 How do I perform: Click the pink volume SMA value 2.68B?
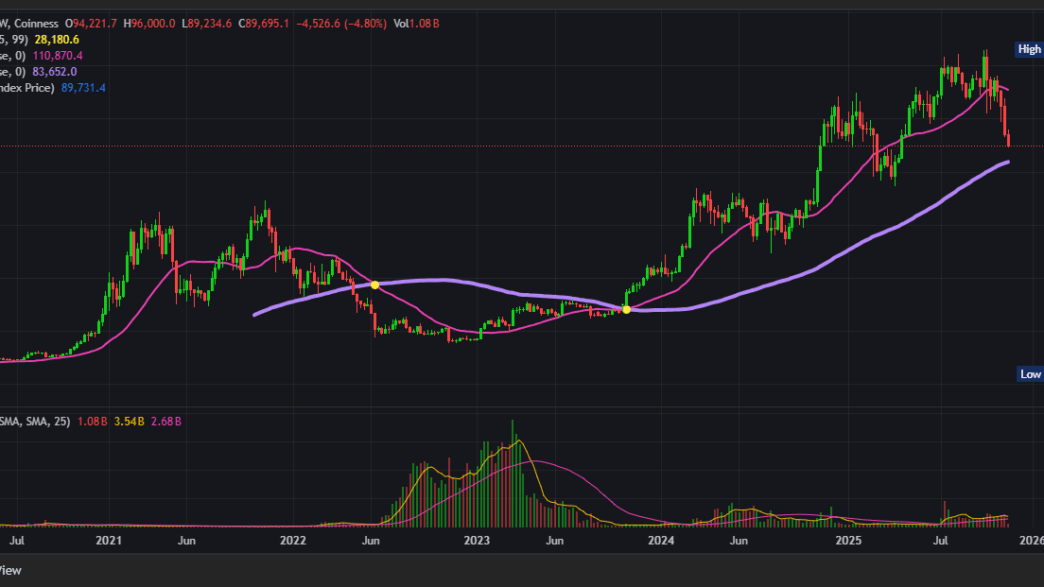coord(167,423)
